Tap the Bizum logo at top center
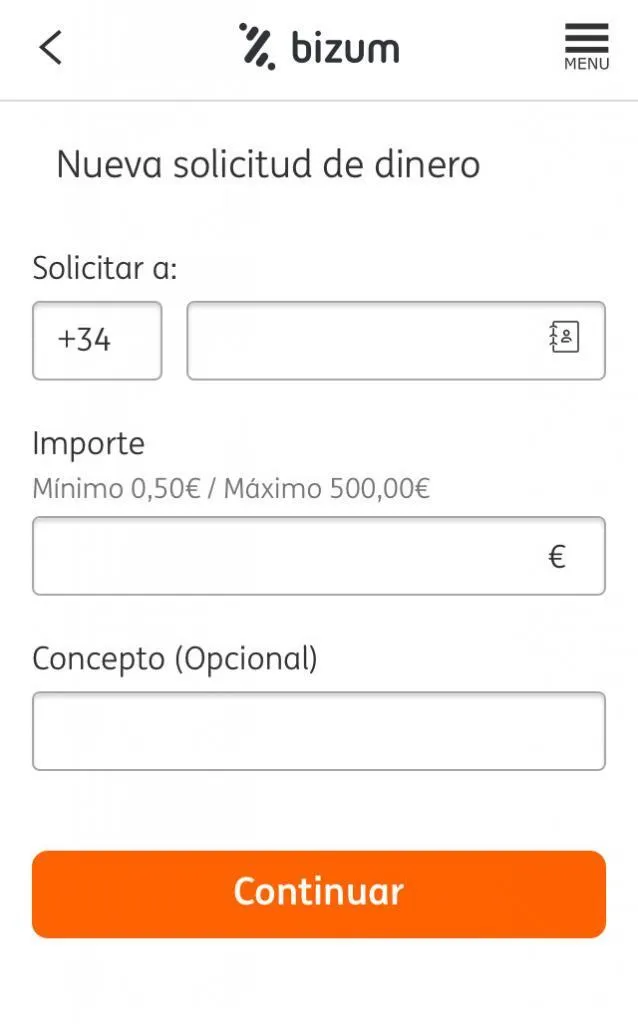 pyautogui.click(x=320, y=46)
